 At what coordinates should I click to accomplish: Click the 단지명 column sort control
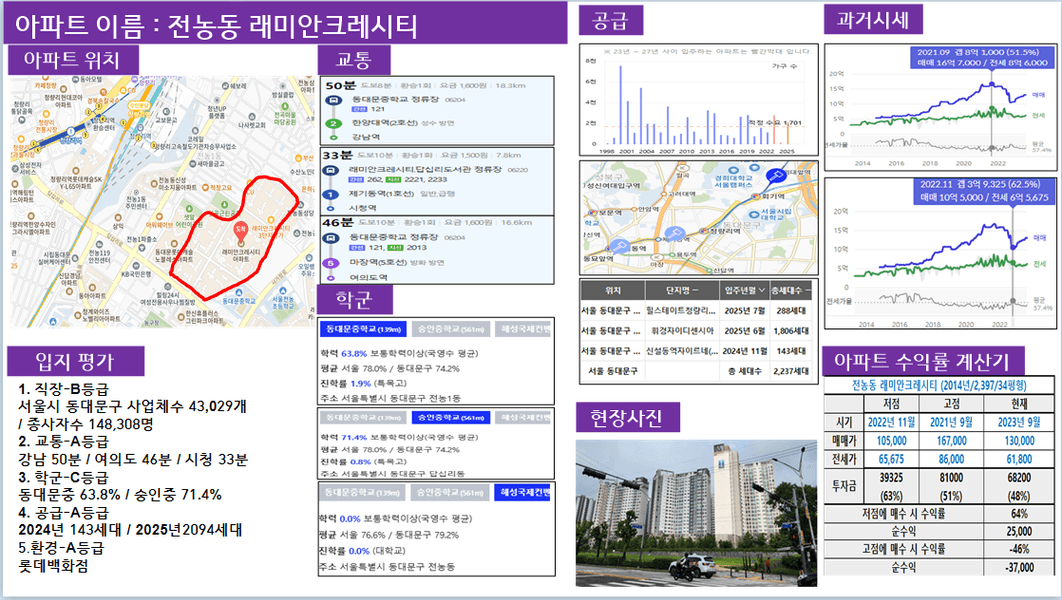[x=695, y=291]
